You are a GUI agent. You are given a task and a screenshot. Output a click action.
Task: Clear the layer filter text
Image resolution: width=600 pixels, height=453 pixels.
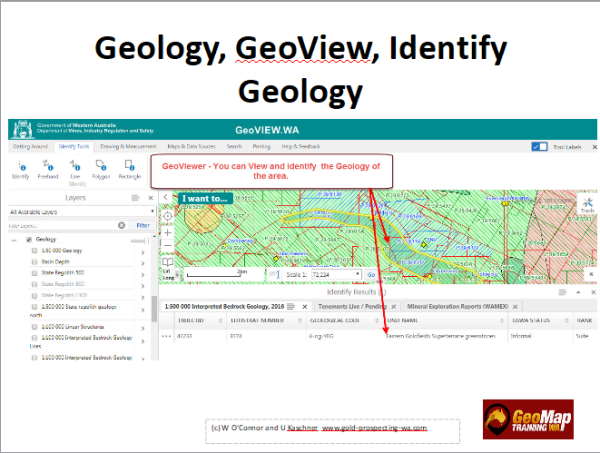[122, 225]
